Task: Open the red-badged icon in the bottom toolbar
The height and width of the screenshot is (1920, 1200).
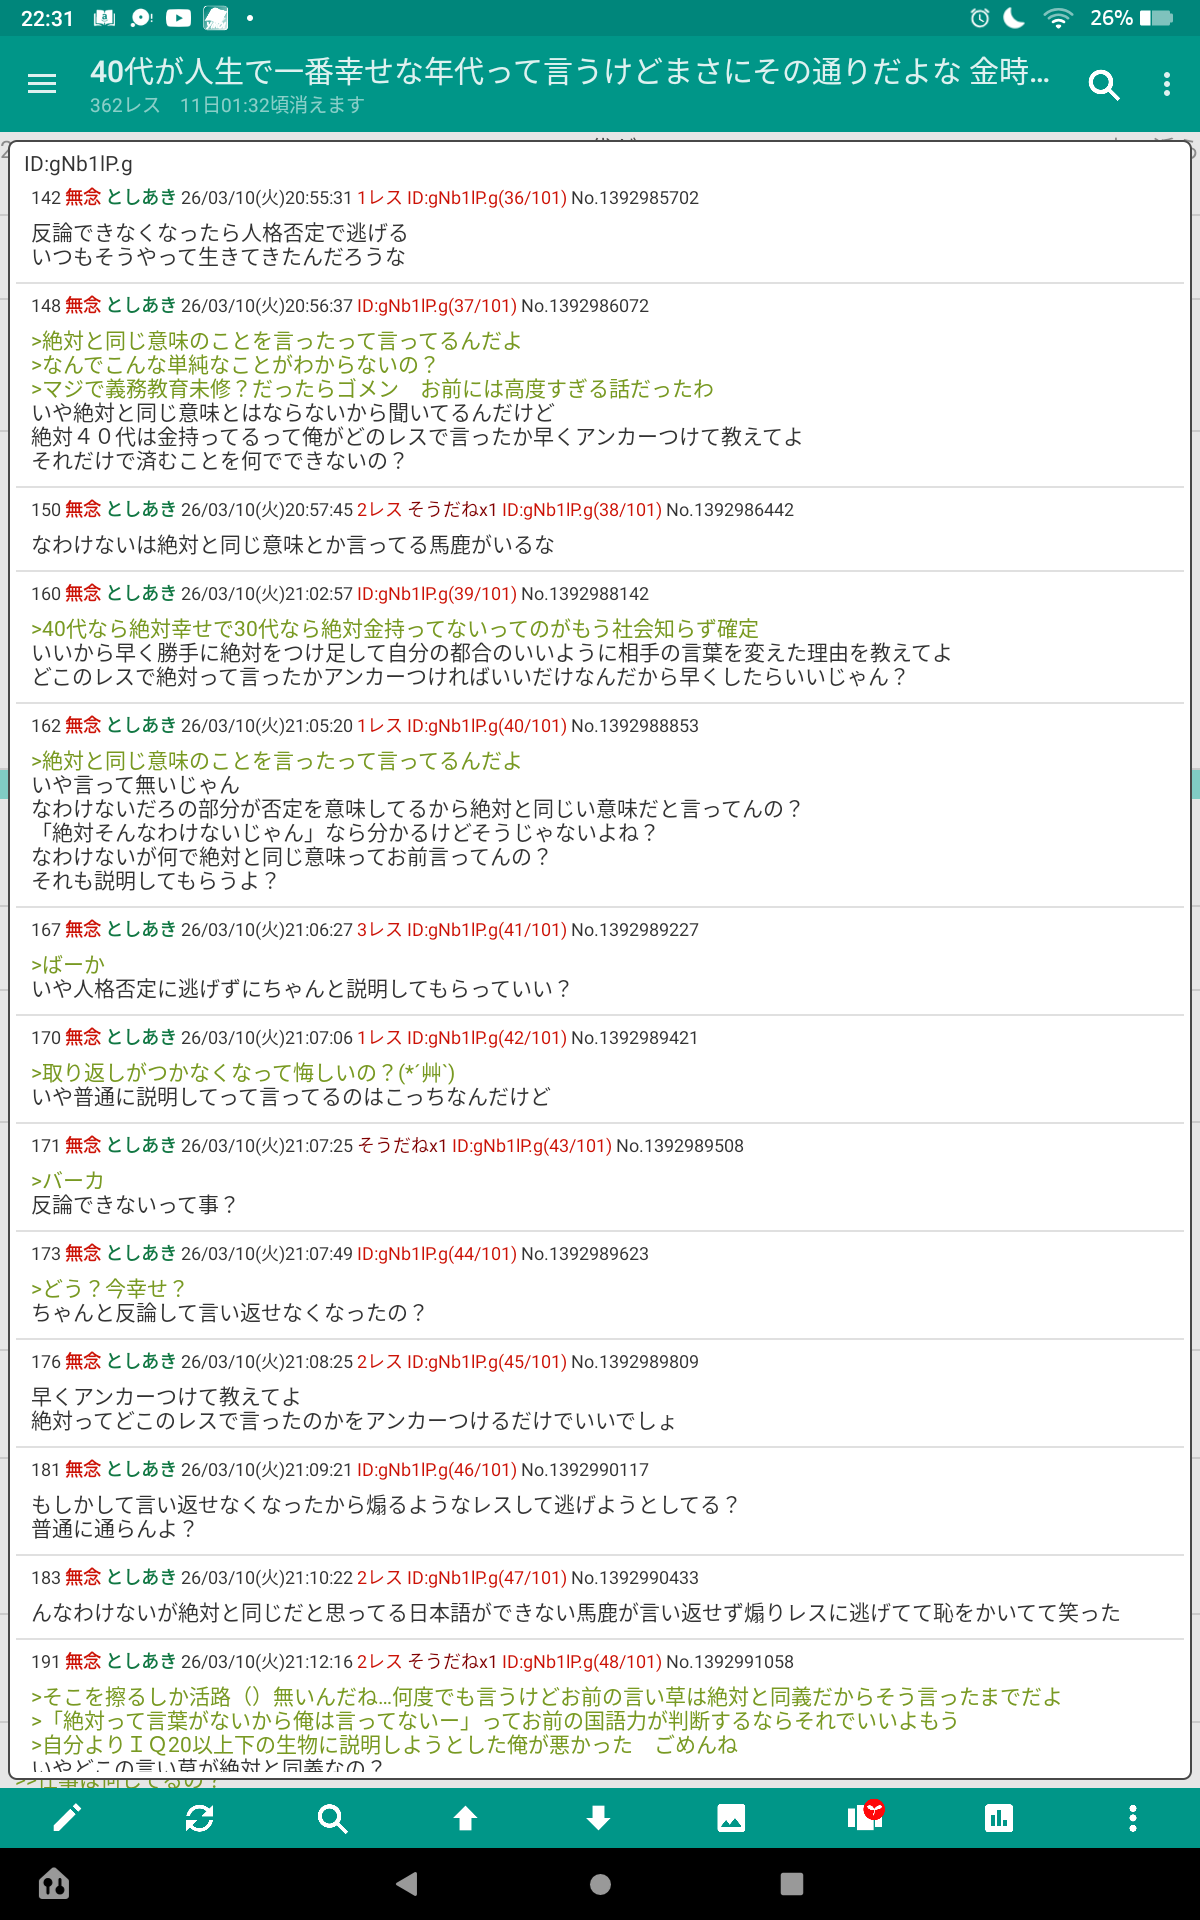Action: (865, 1816)
